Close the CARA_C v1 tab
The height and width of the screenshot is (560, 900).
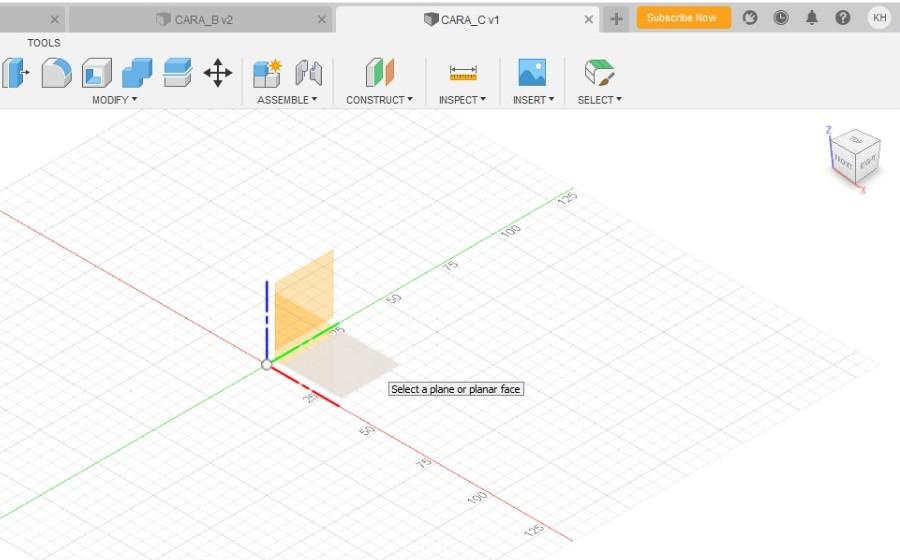(x=589, y=20)
